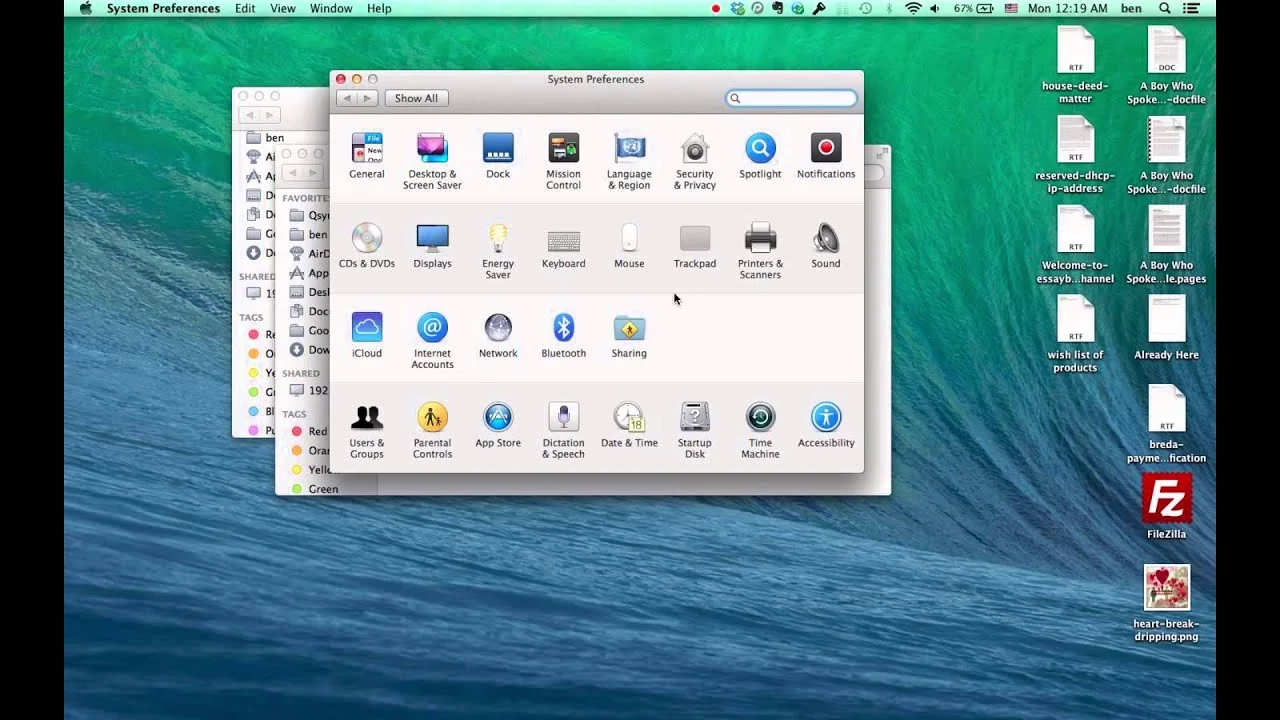Click the Red tag in Finder sidebar
The image size is (1280, 720).
point(308,431)
